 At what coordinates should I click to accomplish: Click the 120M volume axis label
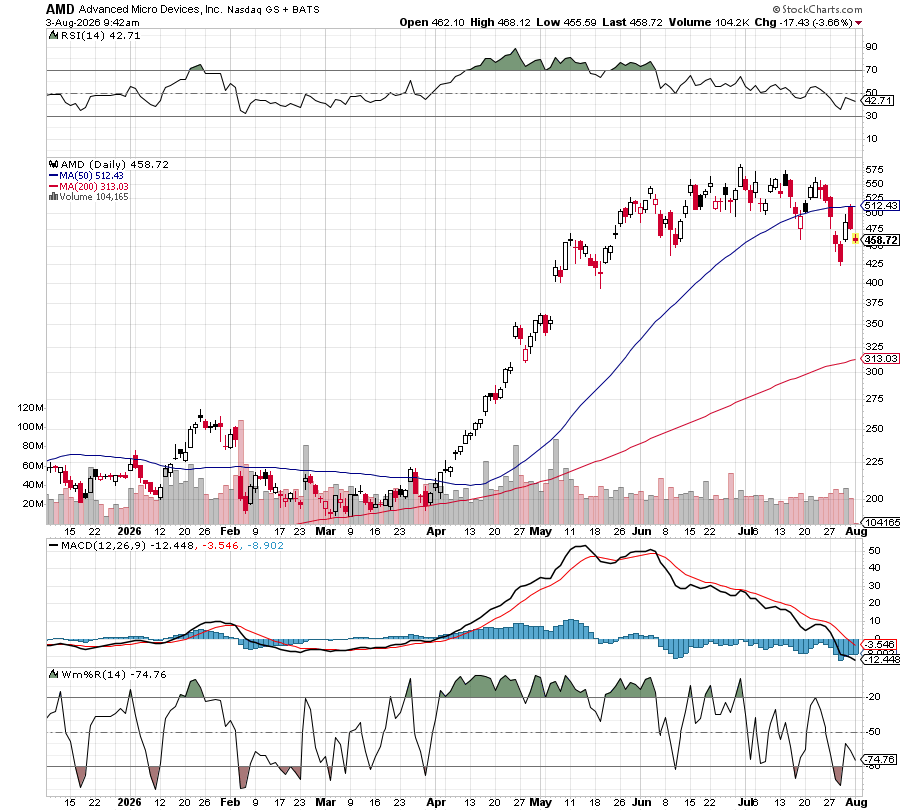point(30,408)
